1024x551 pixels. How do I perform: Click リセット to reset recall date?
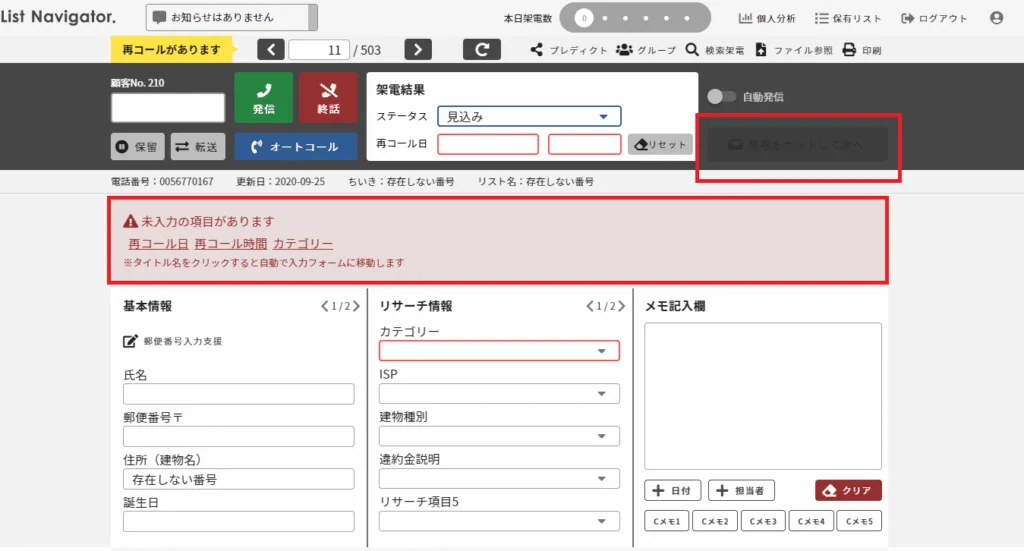click(660, 144)
